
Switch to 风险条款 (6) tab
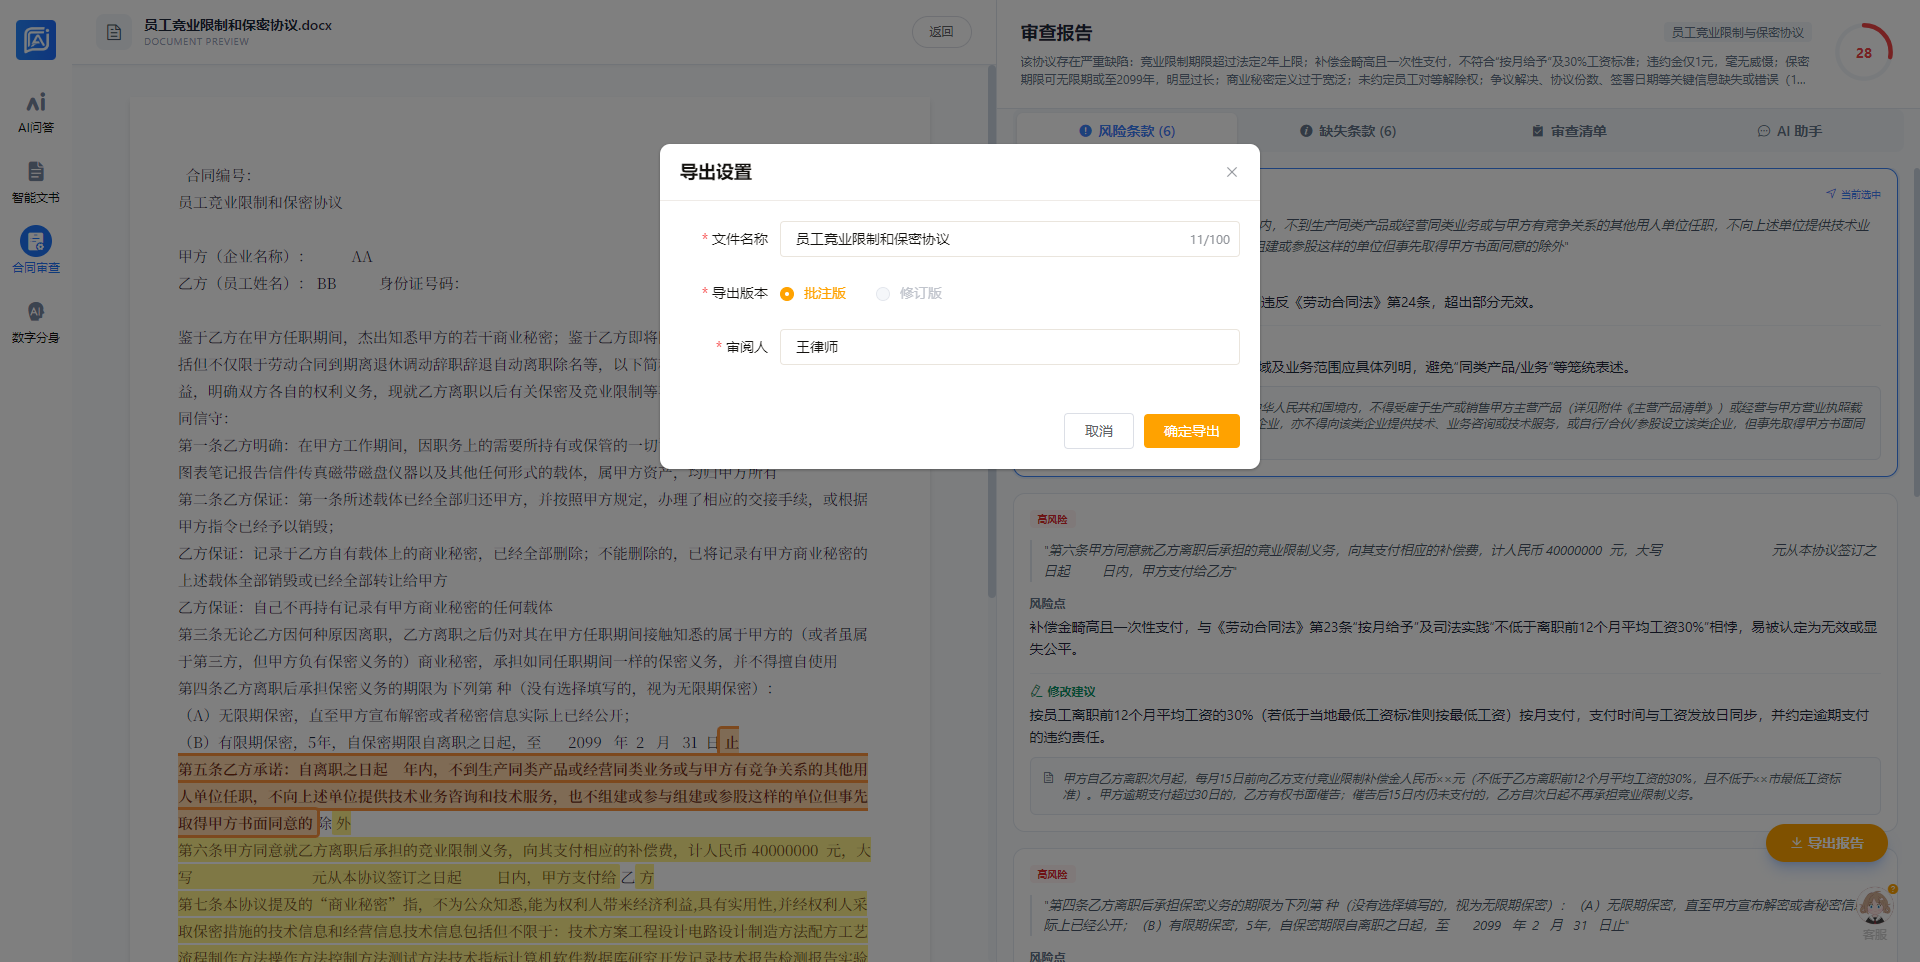1127,131
